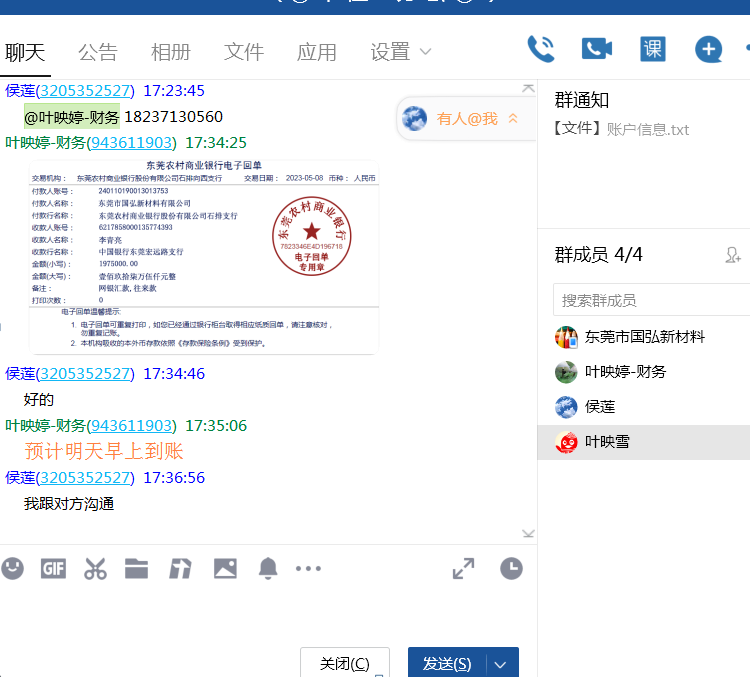Start a group voice call
The height and width of the screenshot is (677, 750).
pyautogui.click(x=541, y=49)
